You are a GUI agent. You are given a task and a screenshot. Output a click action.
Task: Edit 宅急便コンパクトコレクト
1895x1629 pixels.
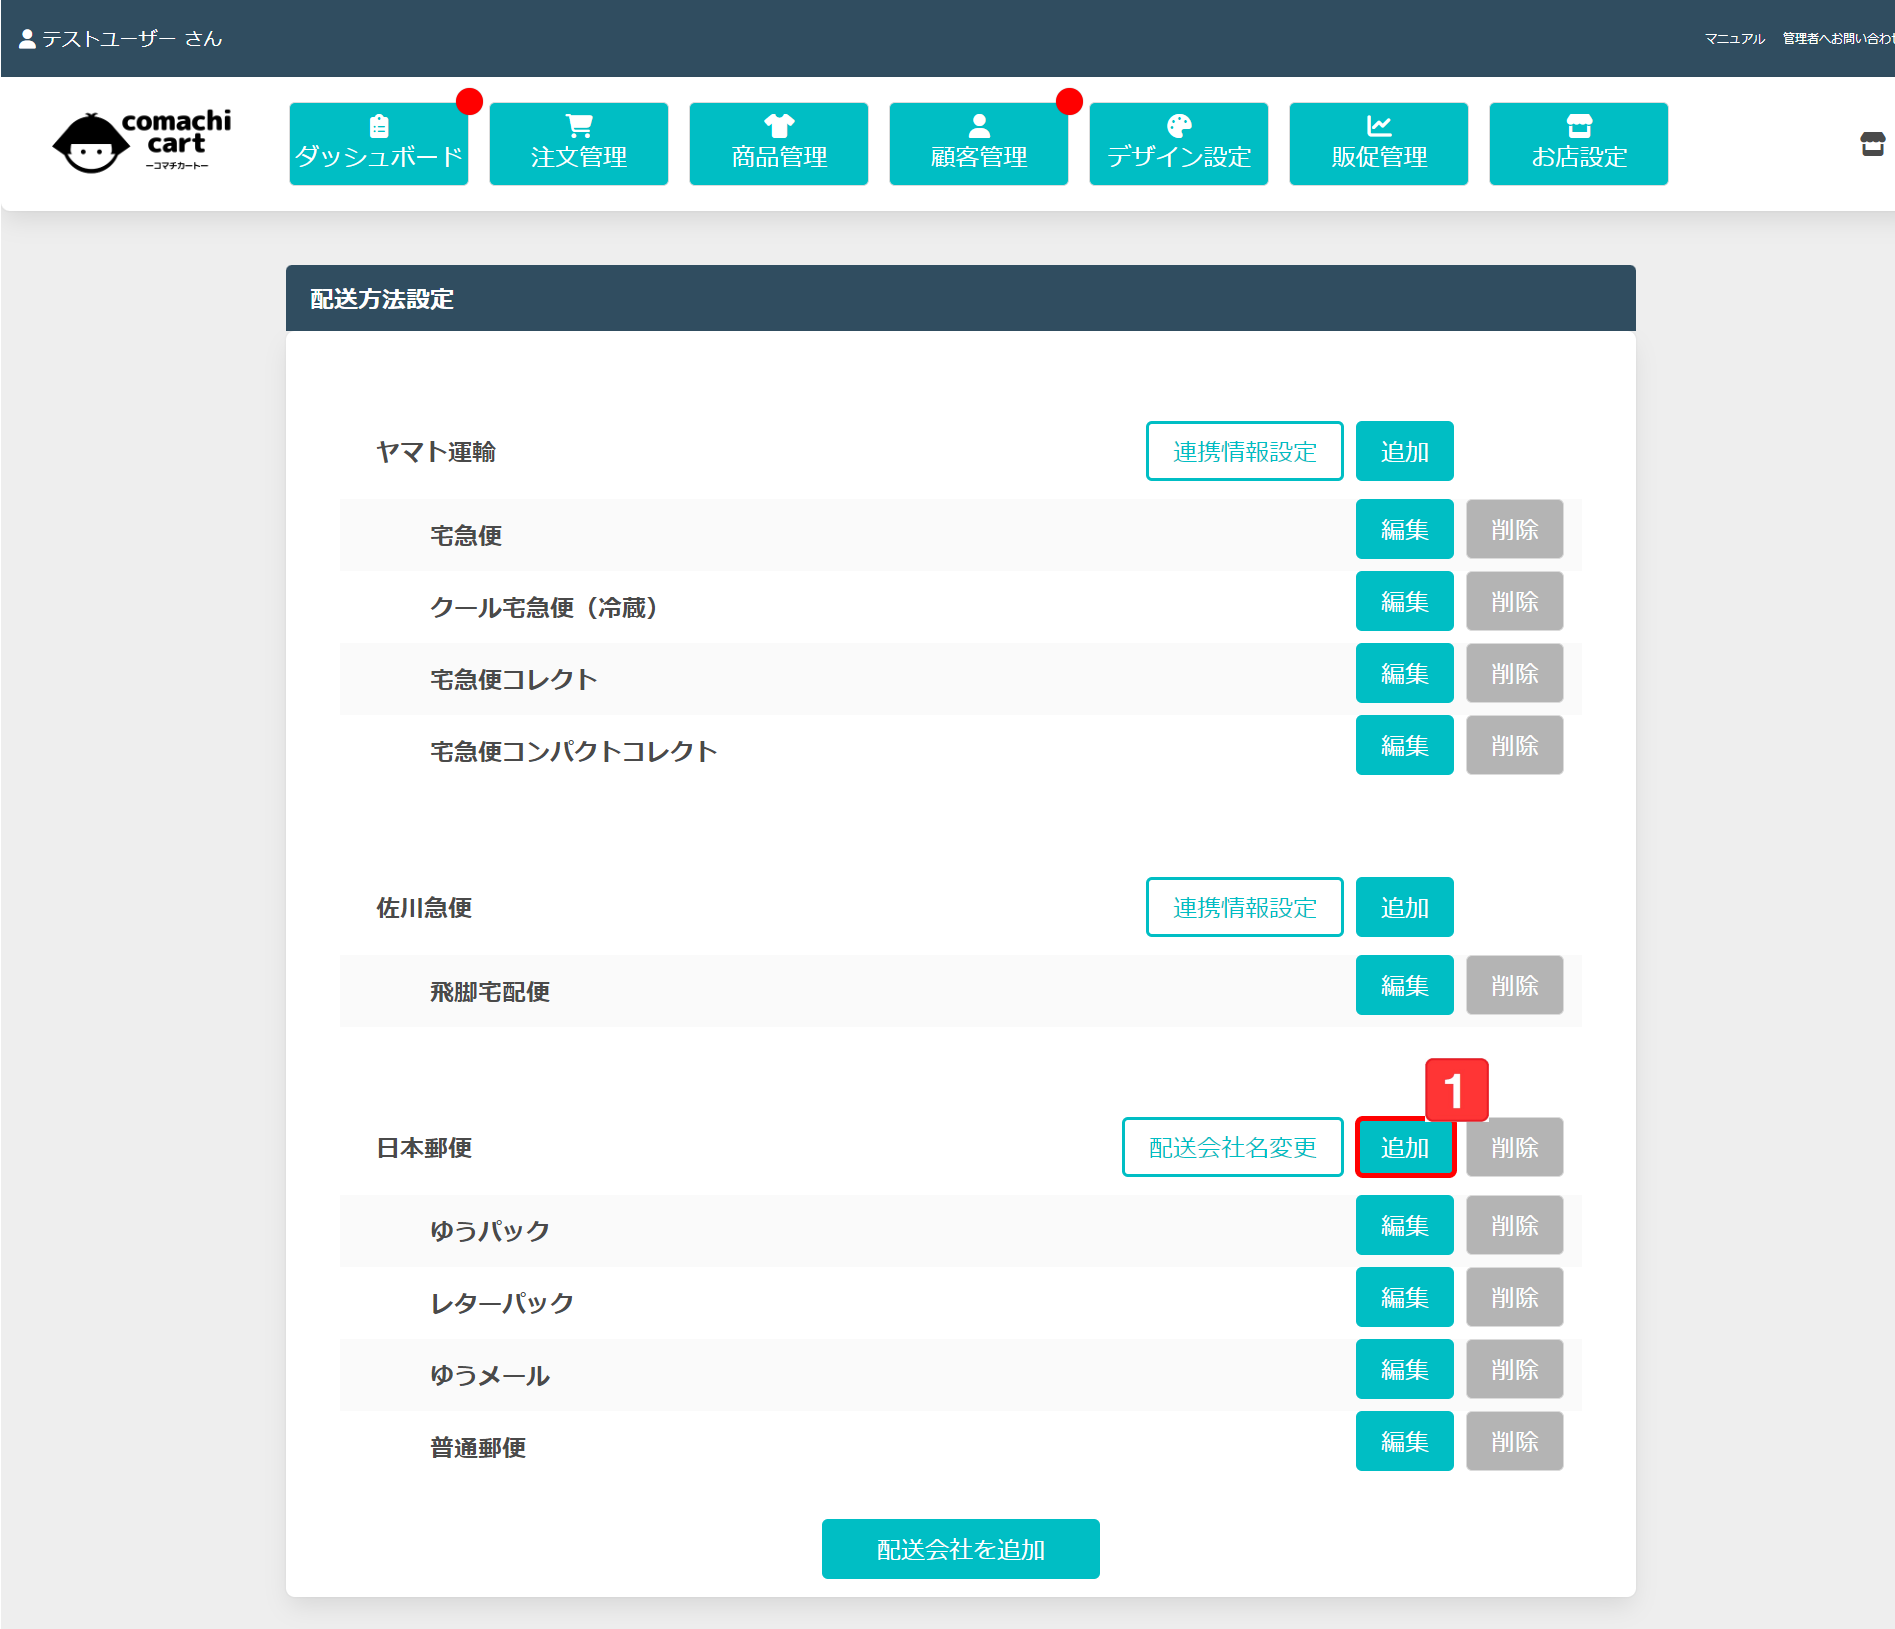point(1405,745)
